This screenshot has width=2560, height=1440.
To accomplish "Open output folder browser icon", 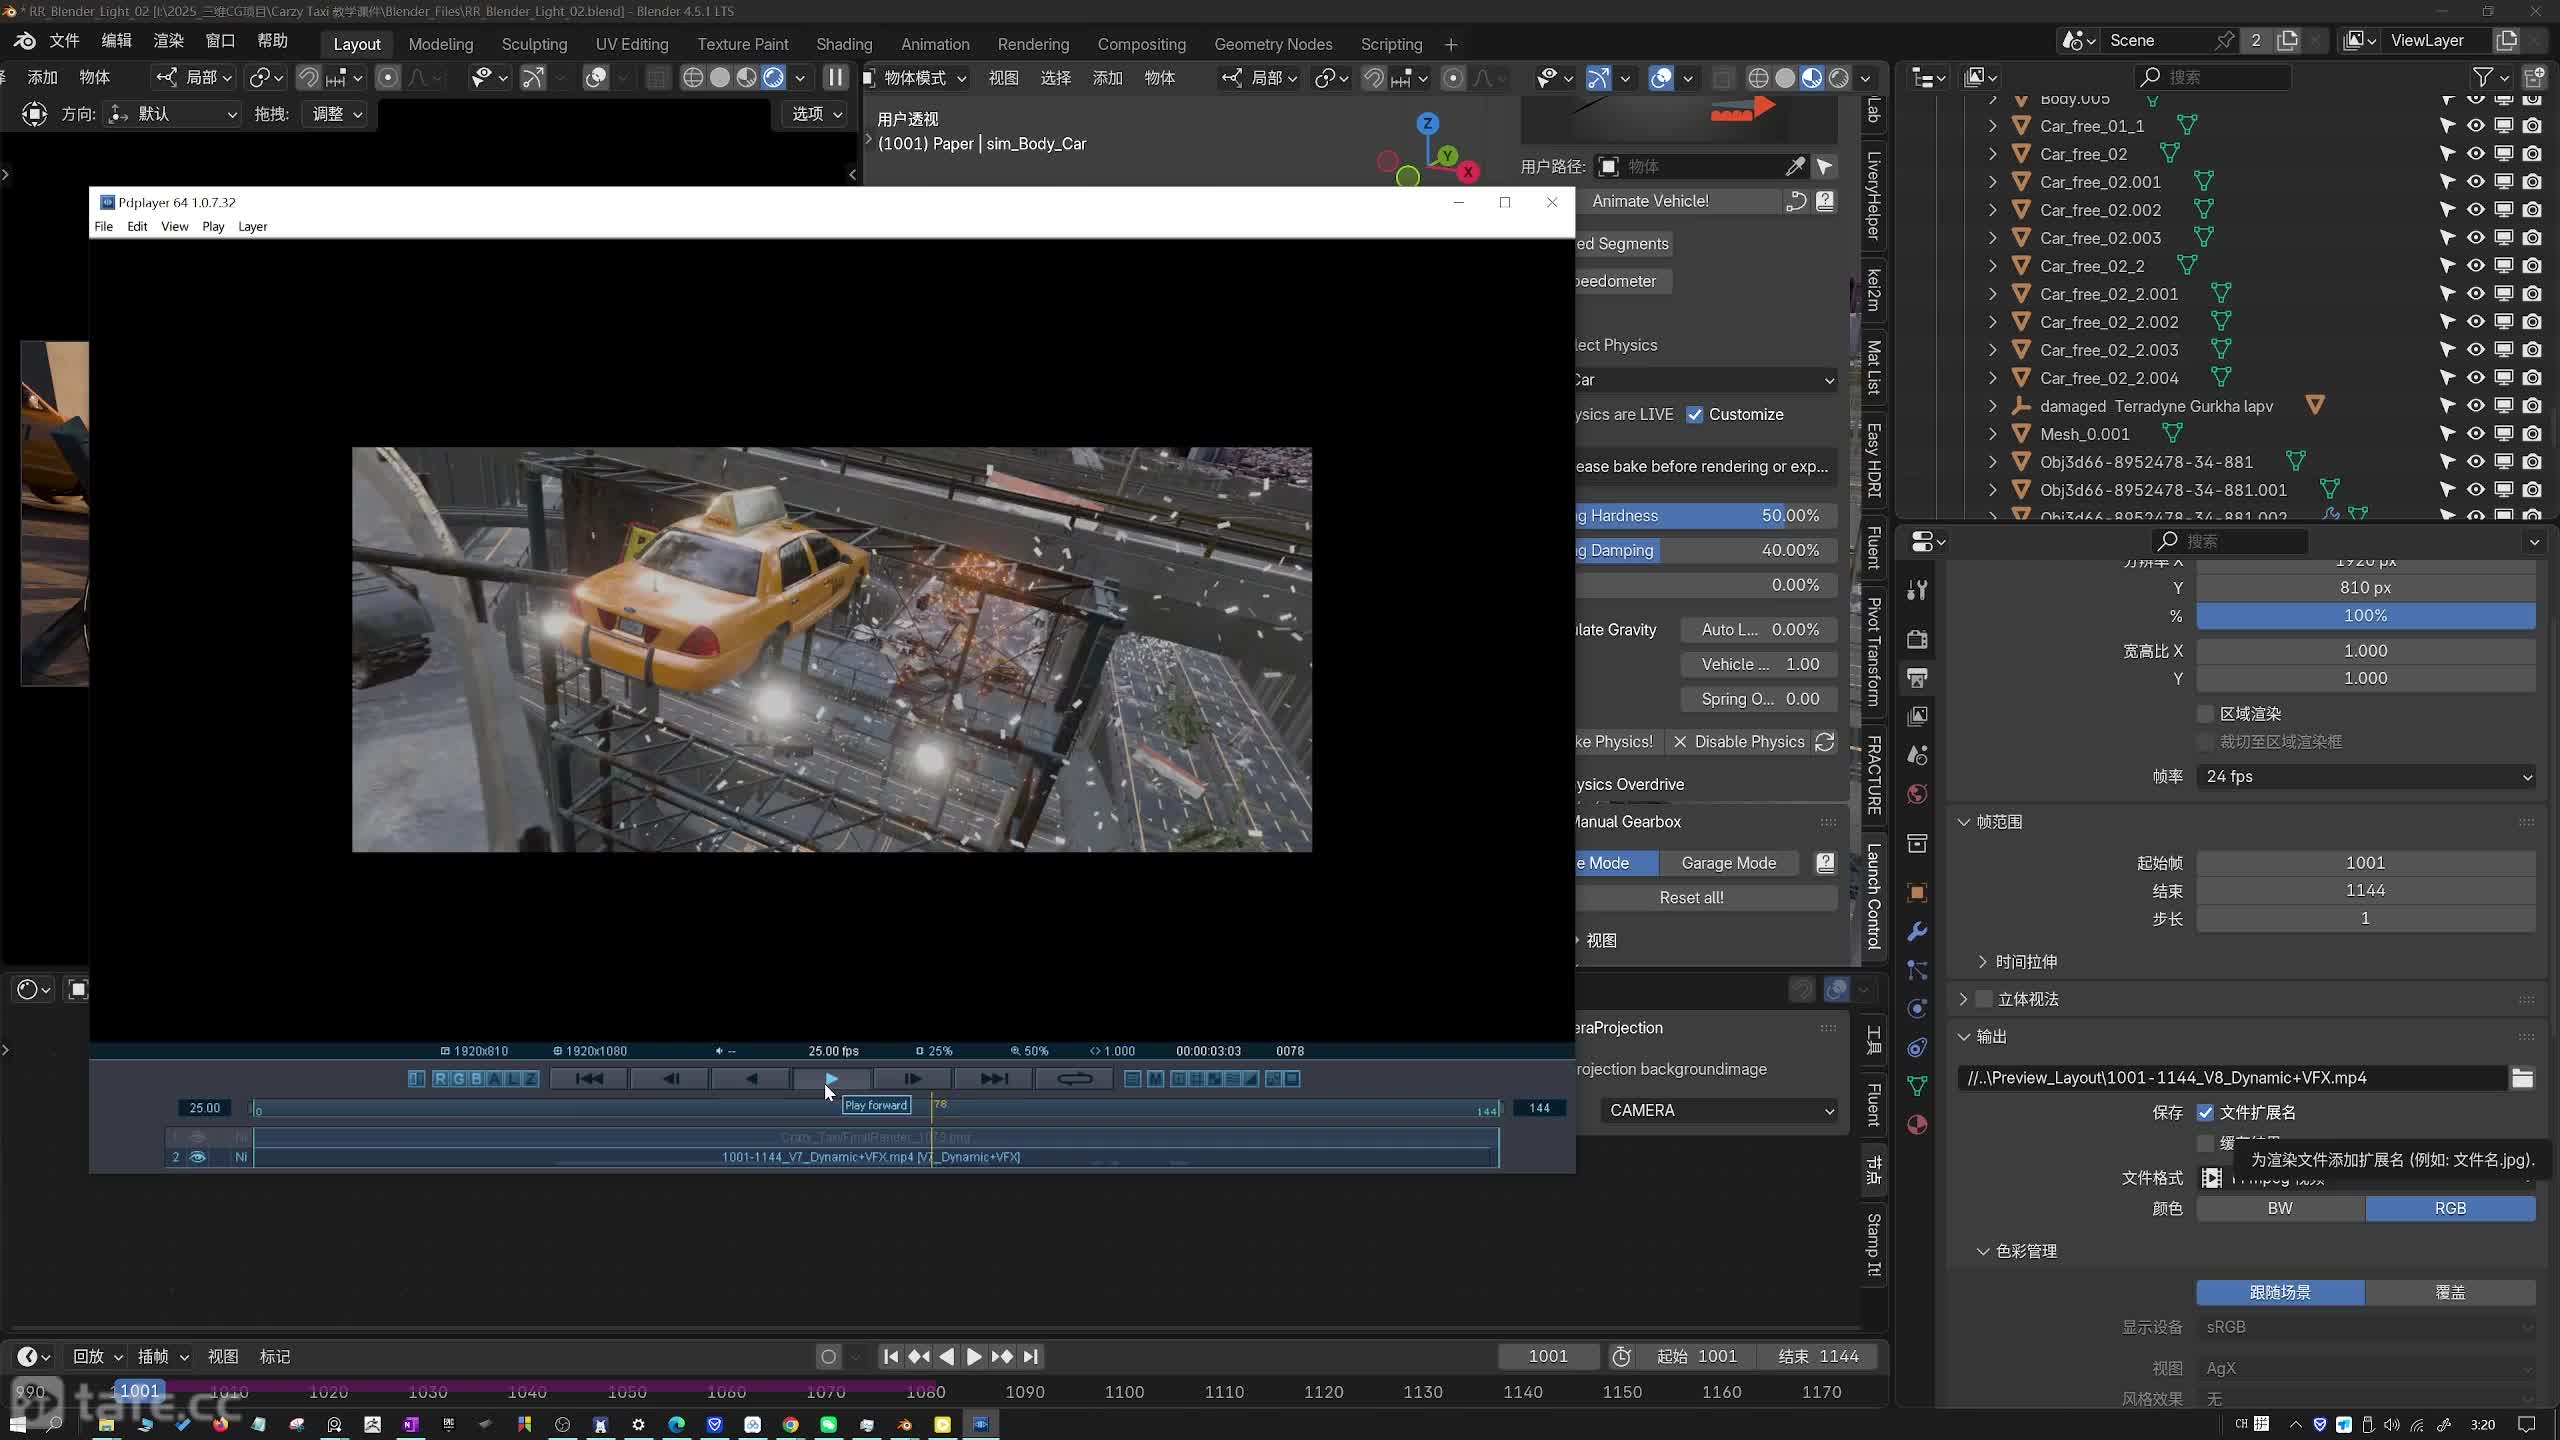I will point(2522,1078).
